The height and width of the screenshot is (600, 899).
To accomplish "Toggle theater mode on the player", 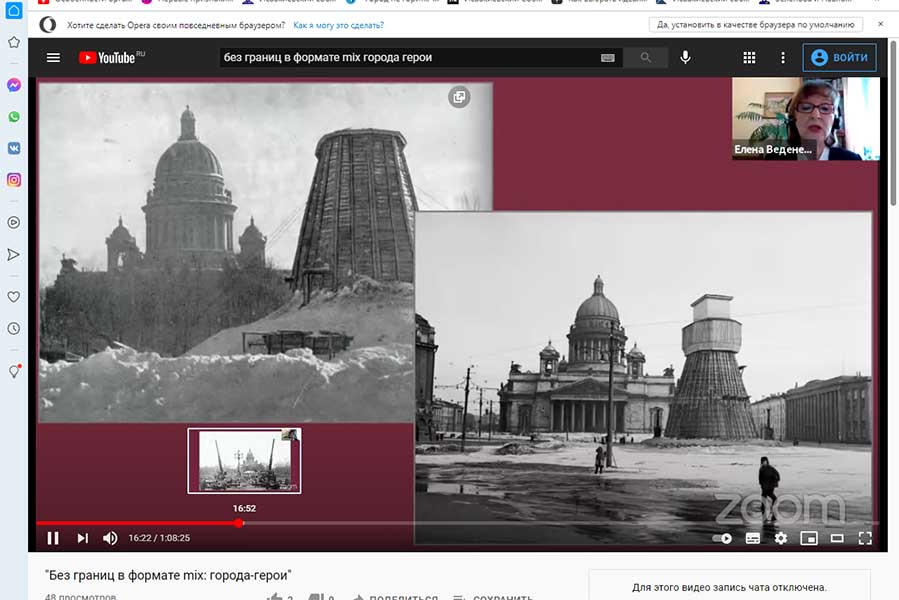I will (x=837, y=538).
